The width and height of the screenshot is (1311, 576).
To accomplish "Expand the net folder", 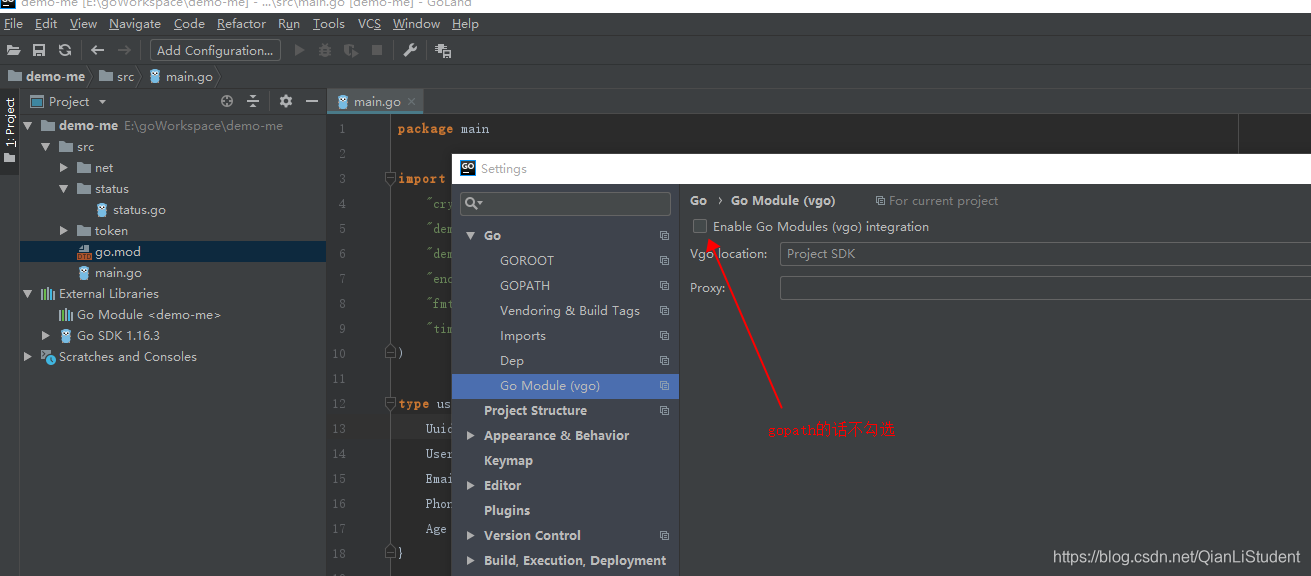I will (x=64, y=168).
